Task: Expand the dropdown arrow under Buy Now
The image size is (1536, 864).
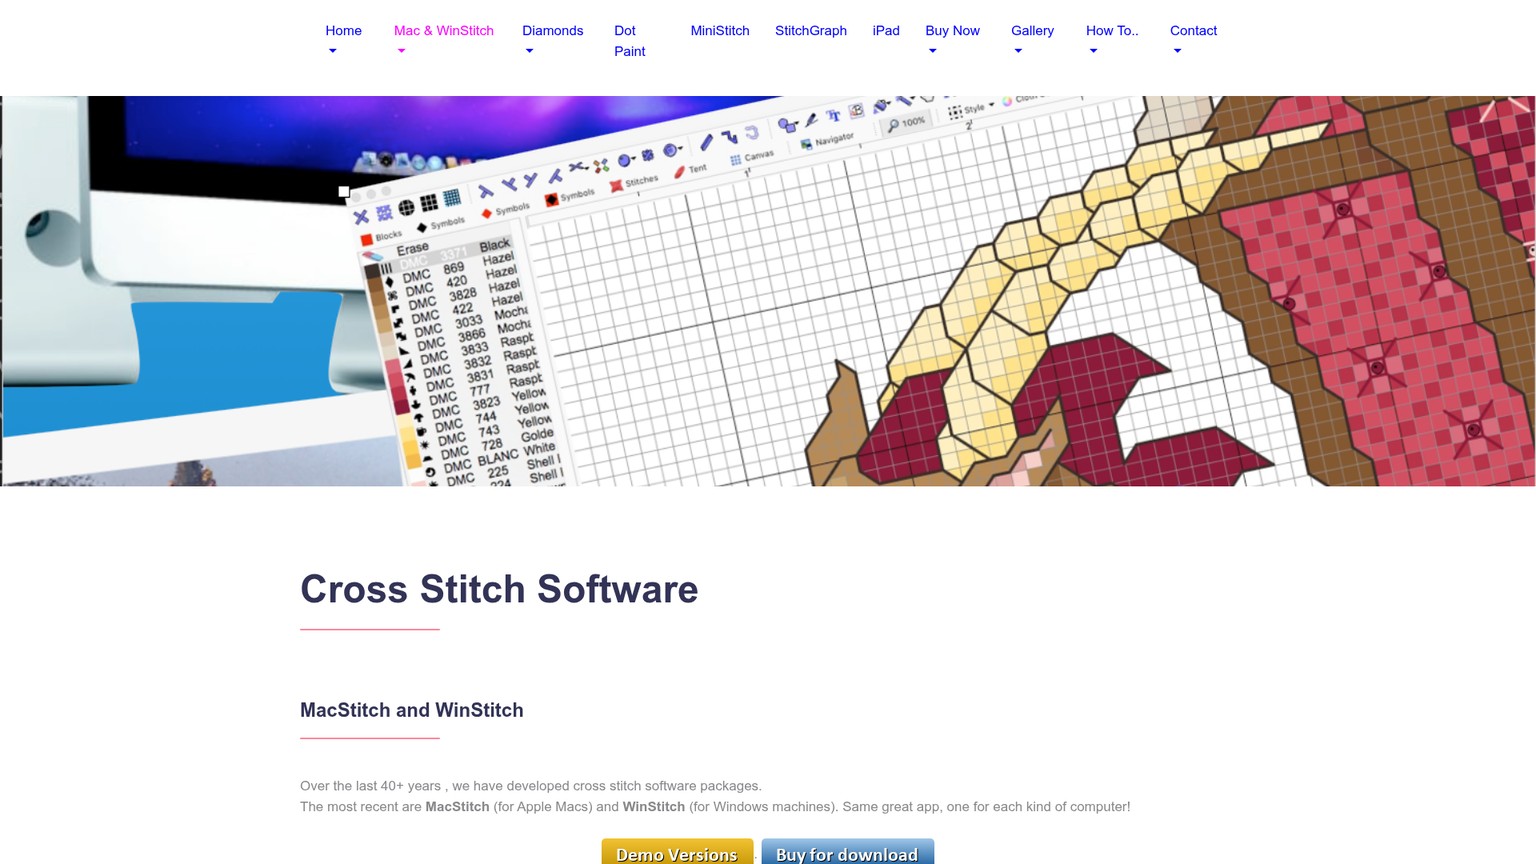Action: [x=932, y=51]
